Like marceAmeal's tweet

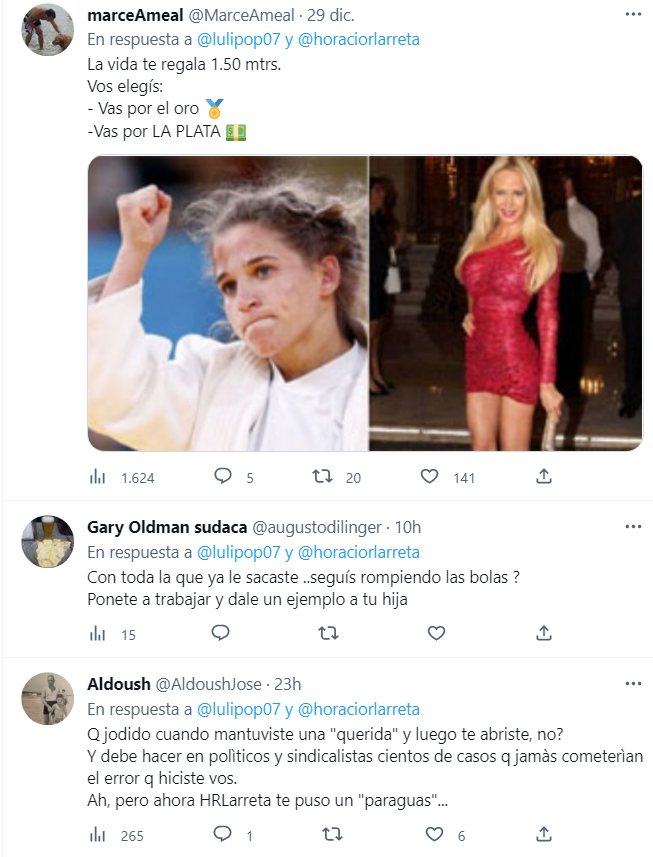(x=430, y=477)
